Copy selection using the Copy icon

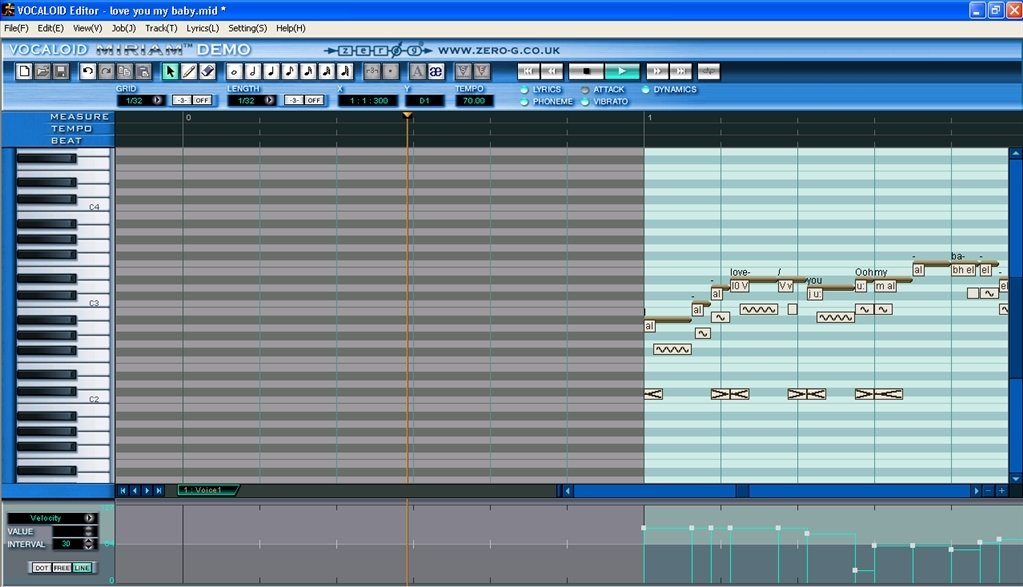[125, 71]
